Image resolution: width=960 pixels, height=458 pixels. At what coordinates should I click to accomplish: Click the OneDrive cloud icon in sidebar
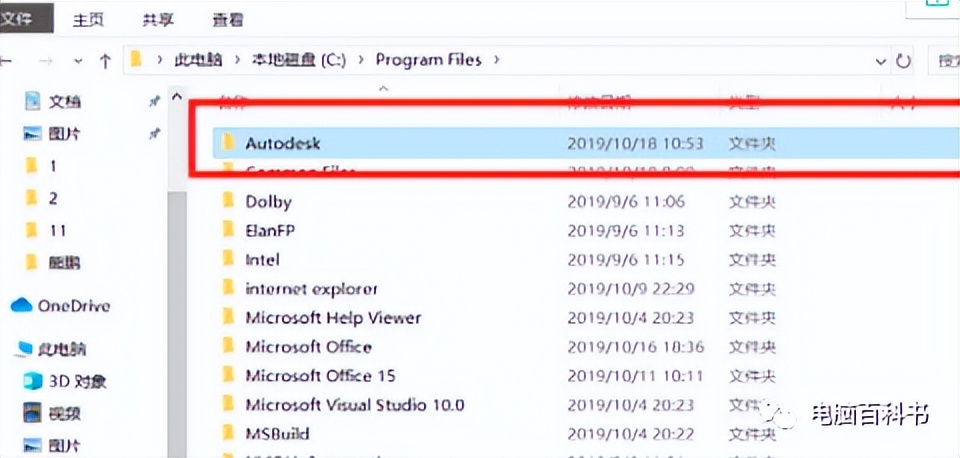(x=21, y=306)
